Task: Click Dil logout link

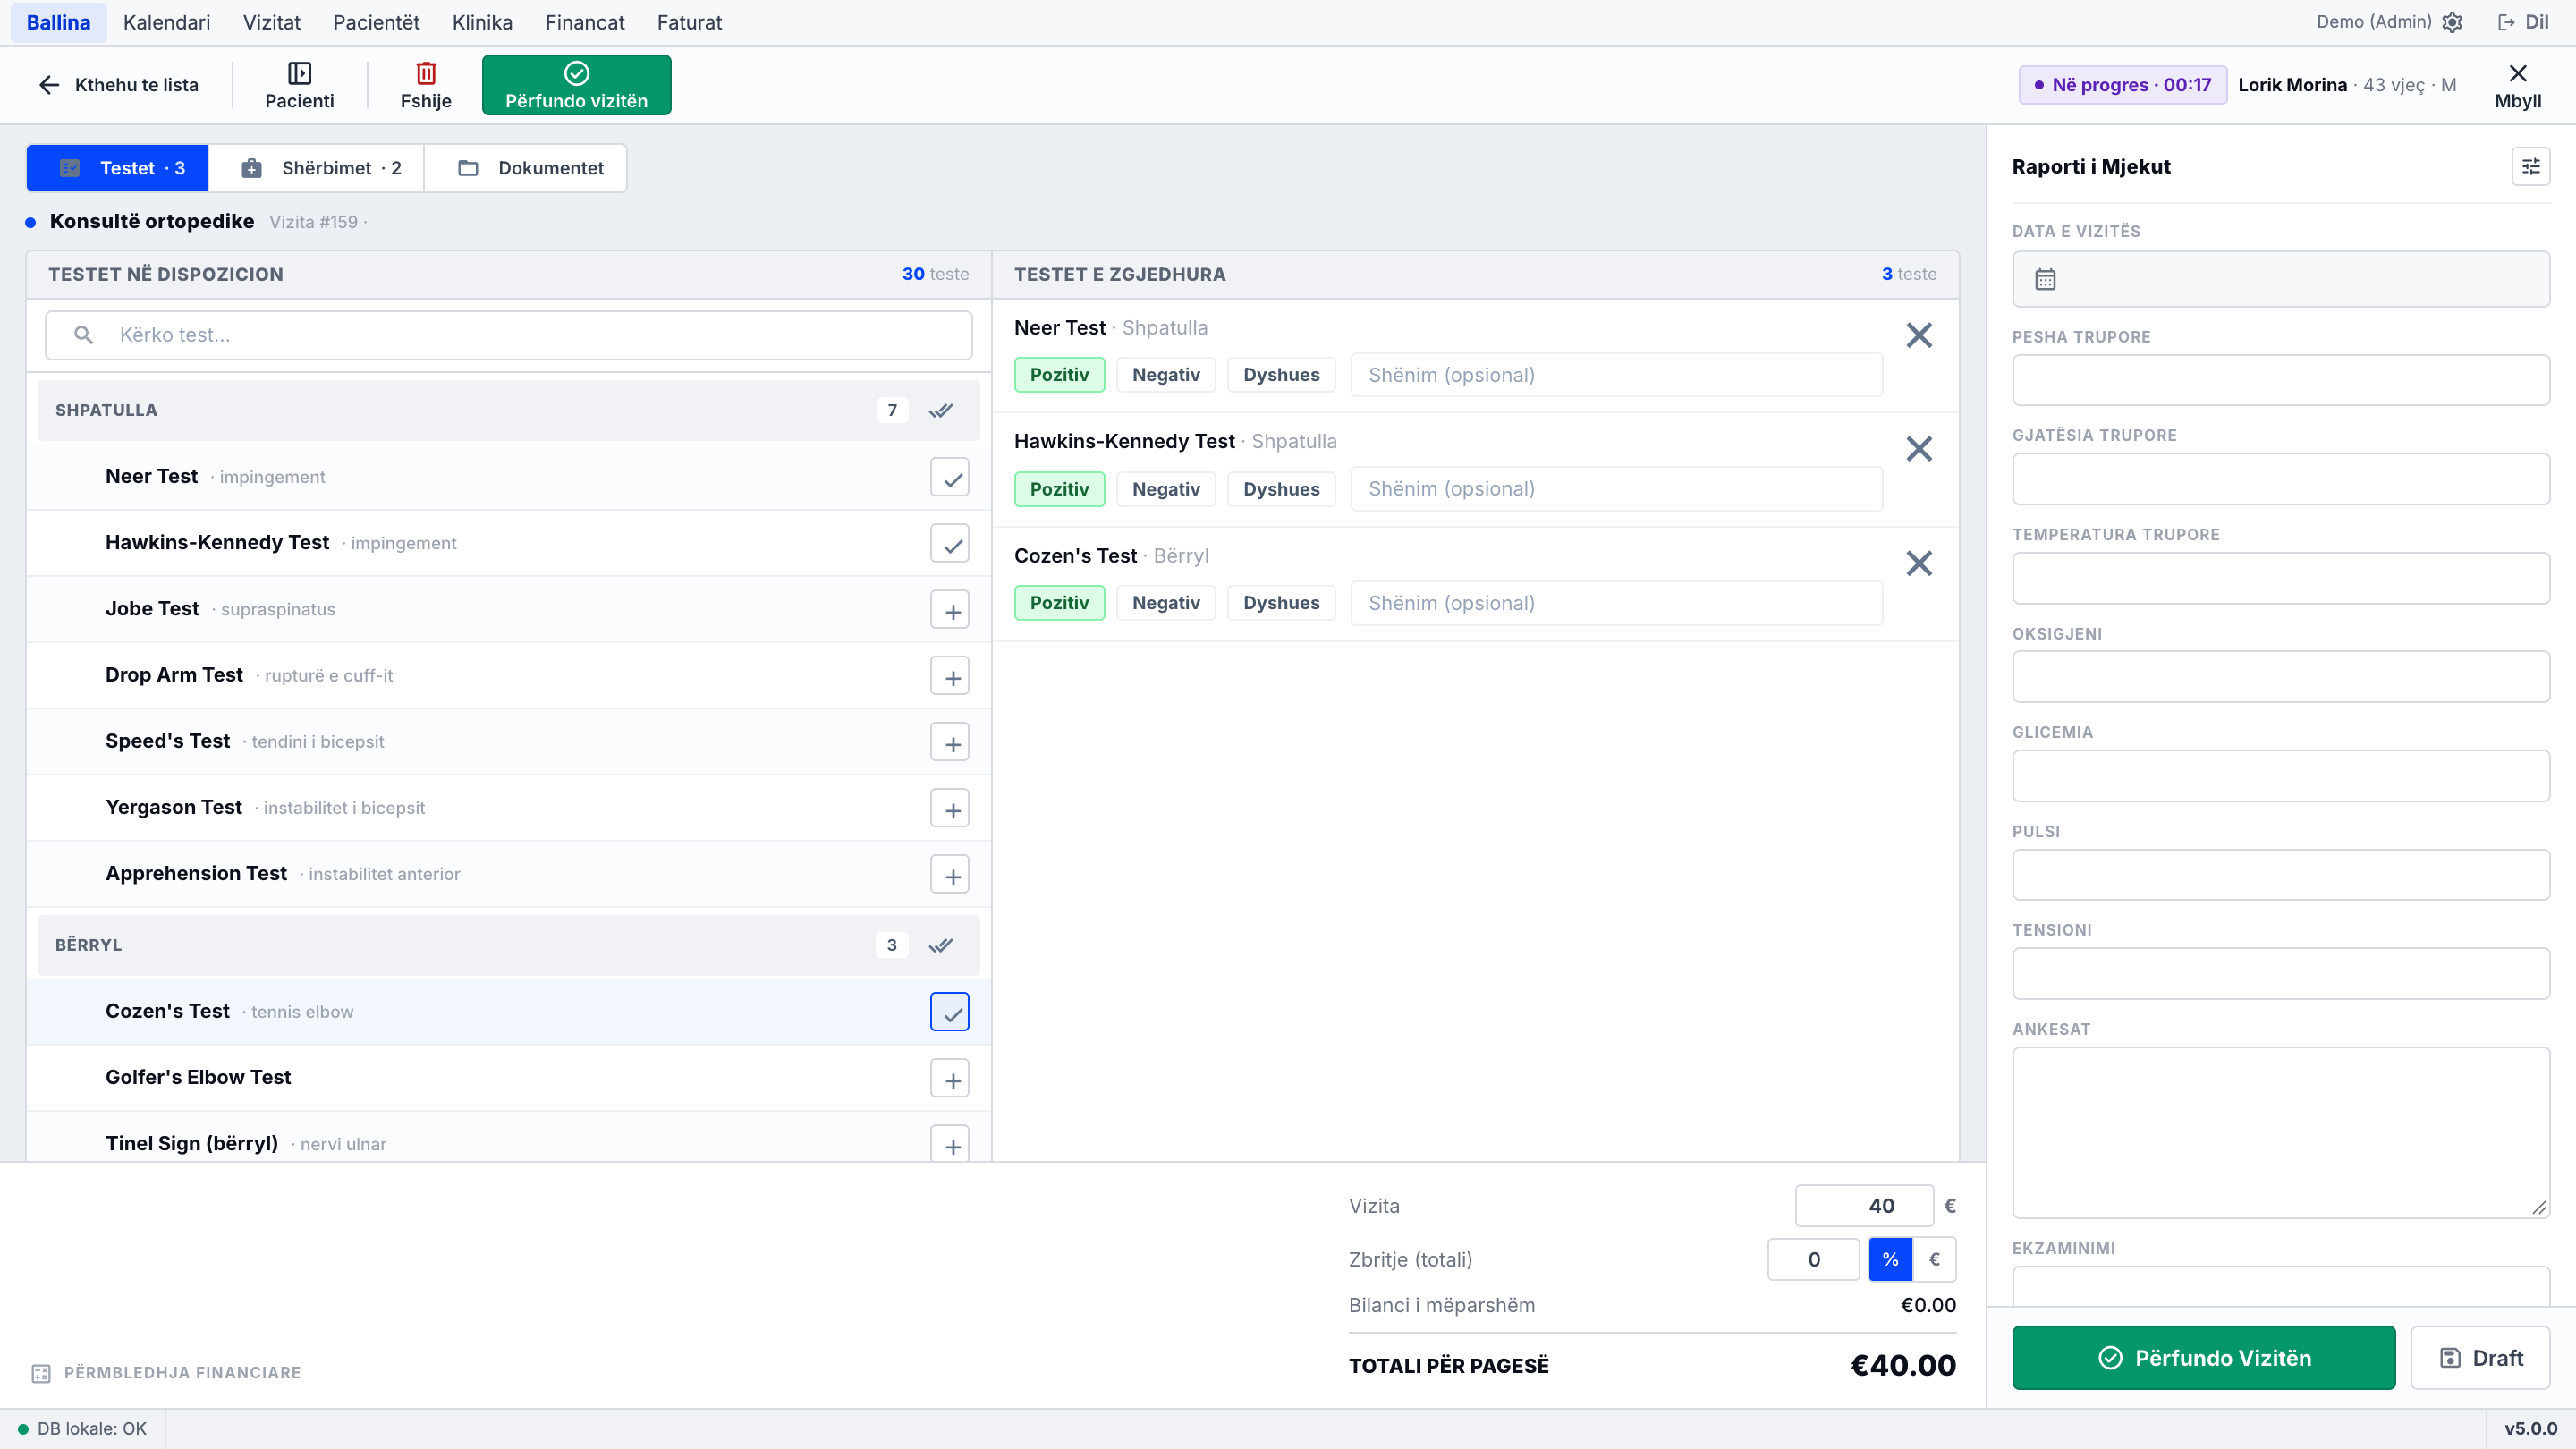Action: [x=2524, y=22]
